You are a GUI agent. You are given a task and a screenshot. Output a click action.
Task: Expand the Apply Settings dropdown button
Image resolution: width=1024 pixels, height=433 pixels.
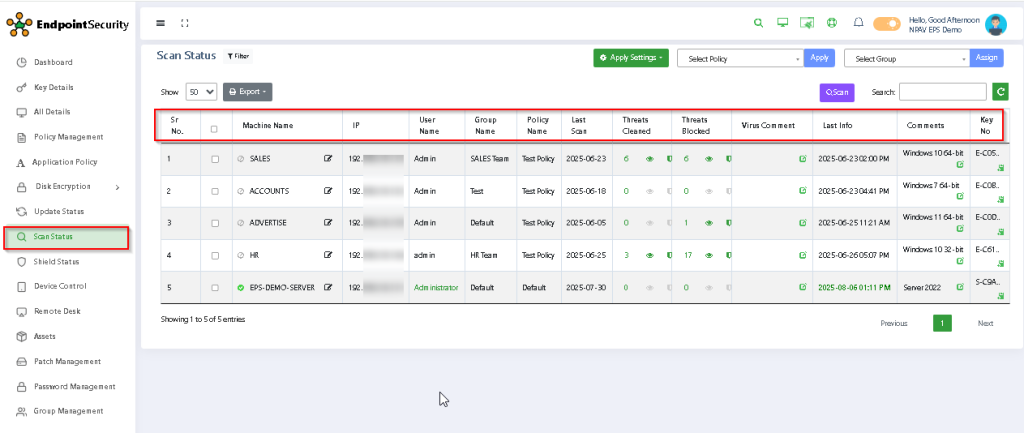[632, 58]
